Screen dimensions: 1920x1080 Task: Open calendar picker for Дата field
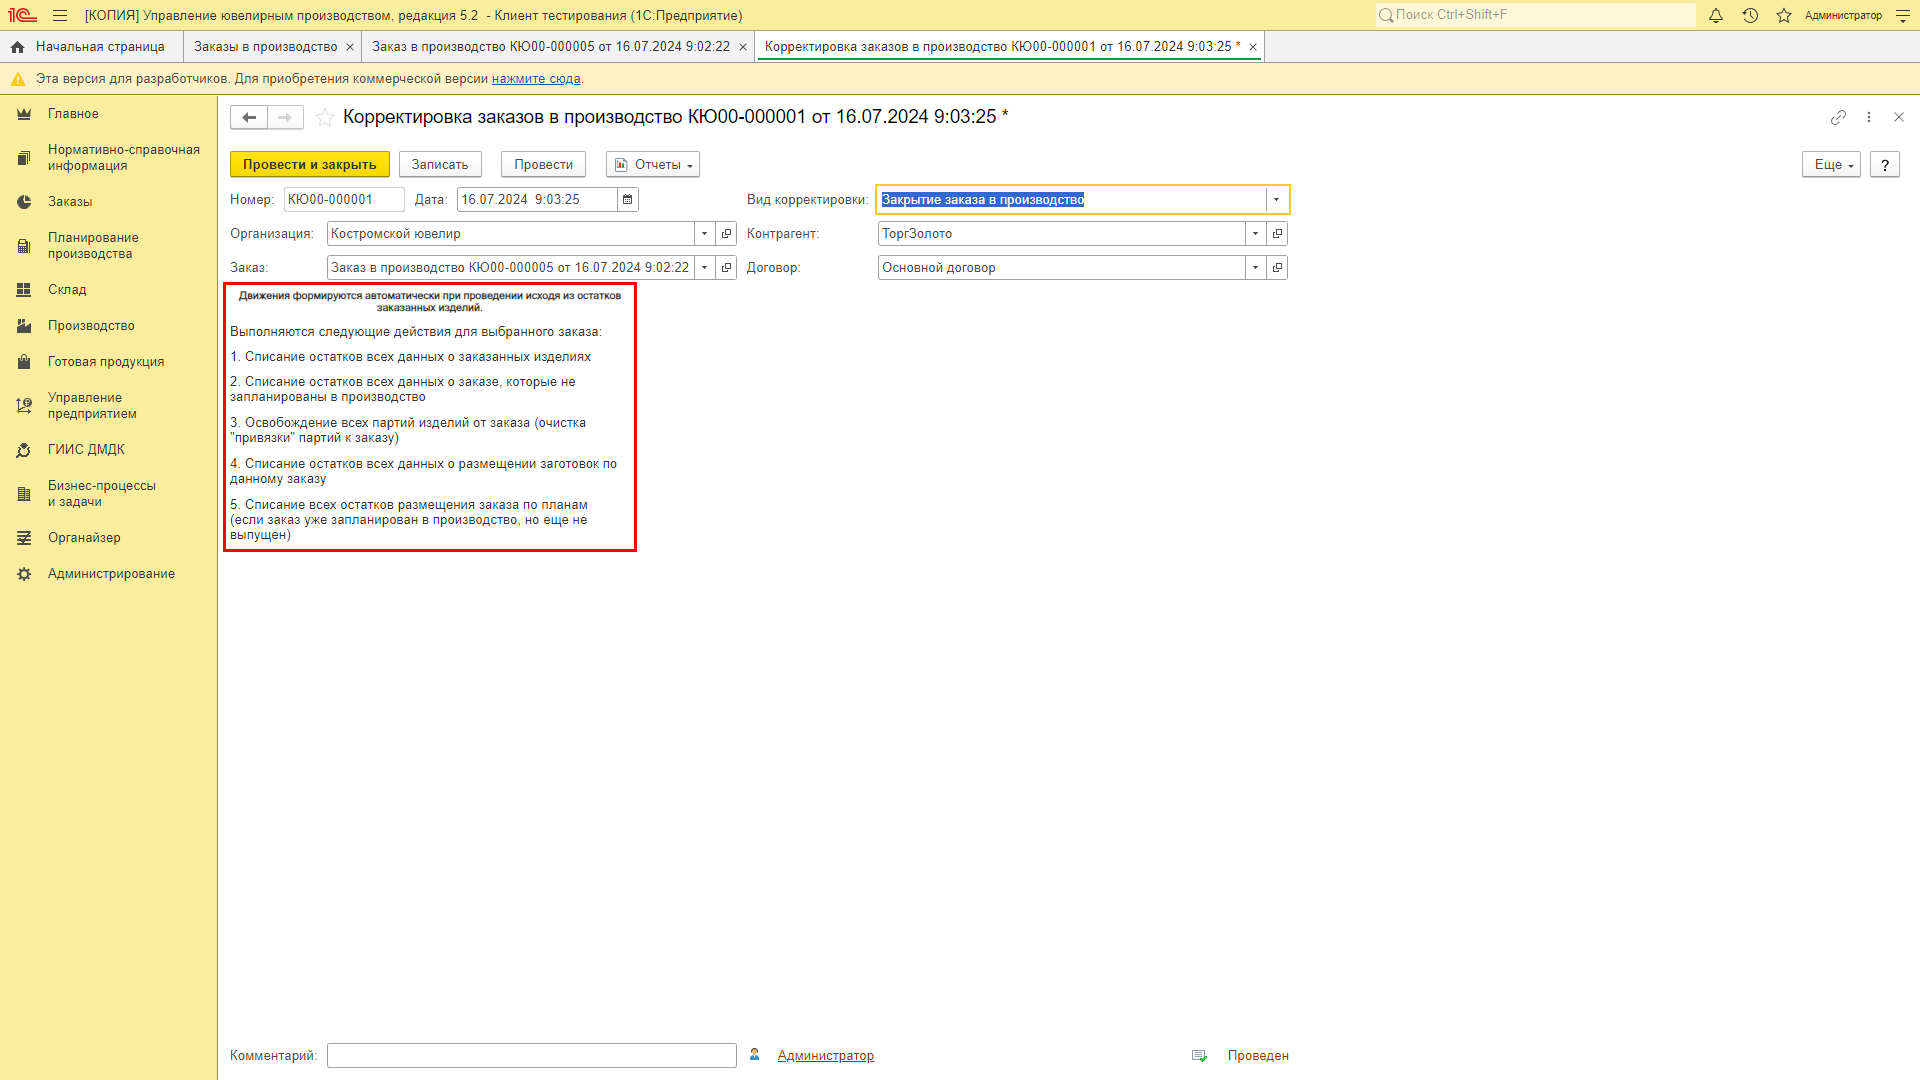(628, 200)
